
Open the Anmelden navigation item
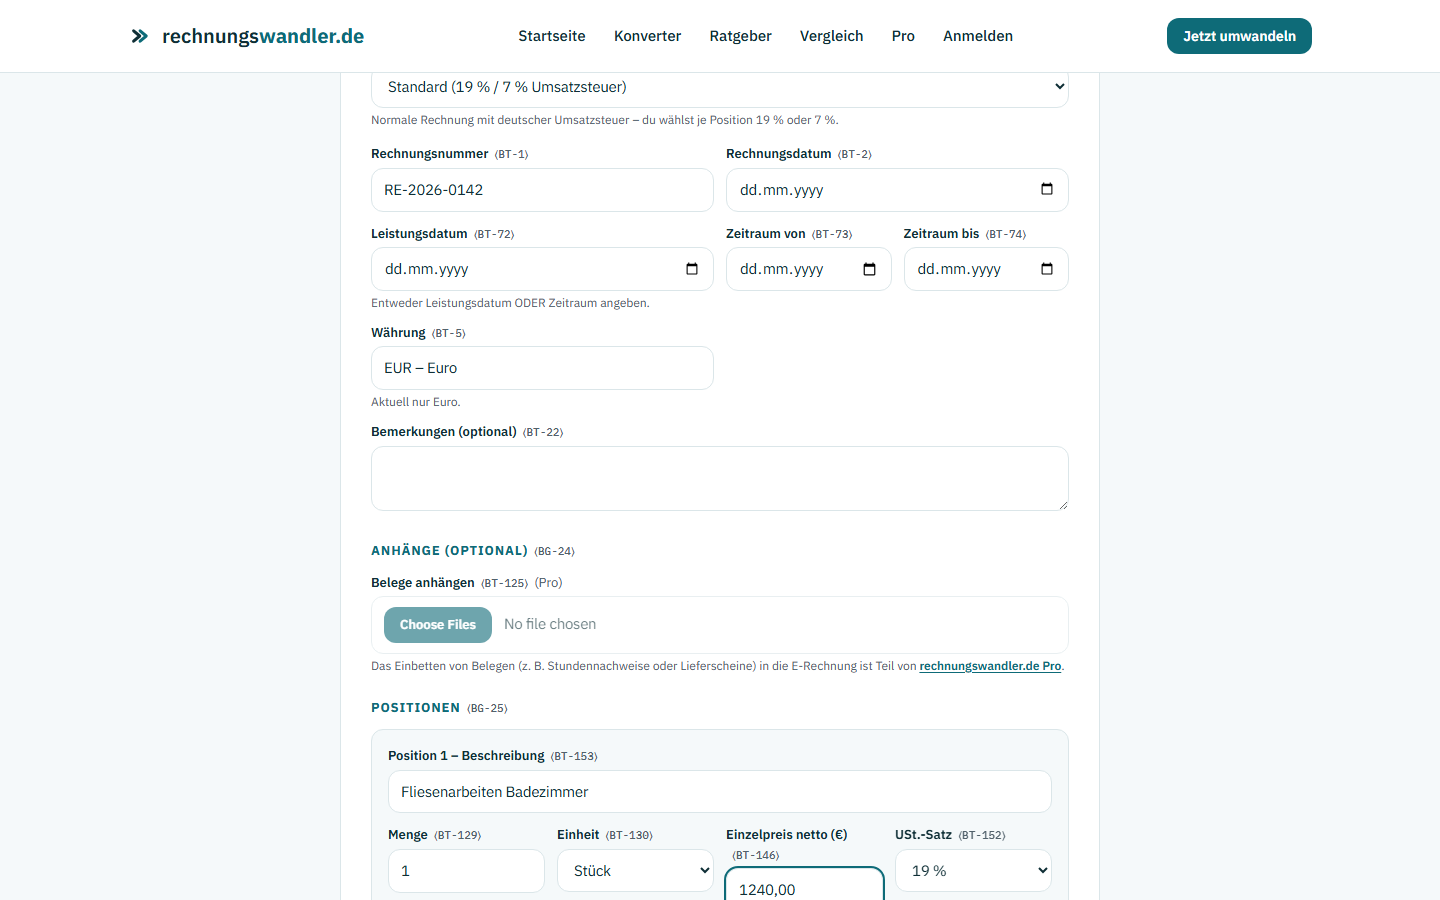click(978, 36)
